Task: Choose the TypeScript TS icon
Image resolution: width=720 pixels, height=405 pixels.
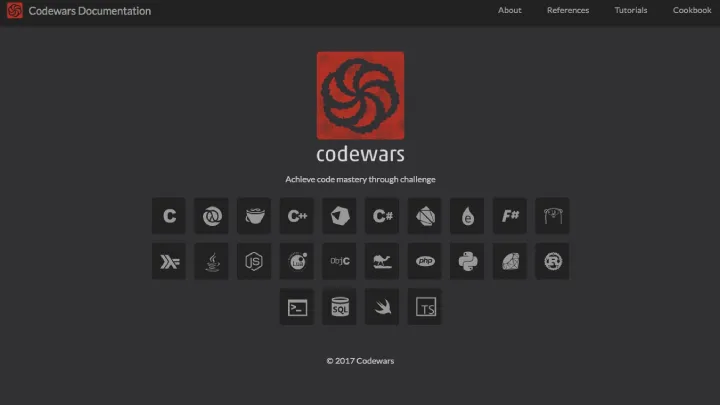Action: pyautogui.click(x=425, y=307)
